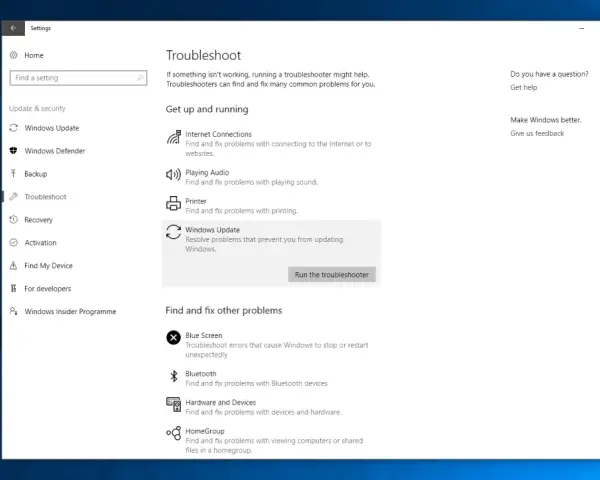
Task: Click Run the troubleshooter button
Action: (332, 274)
